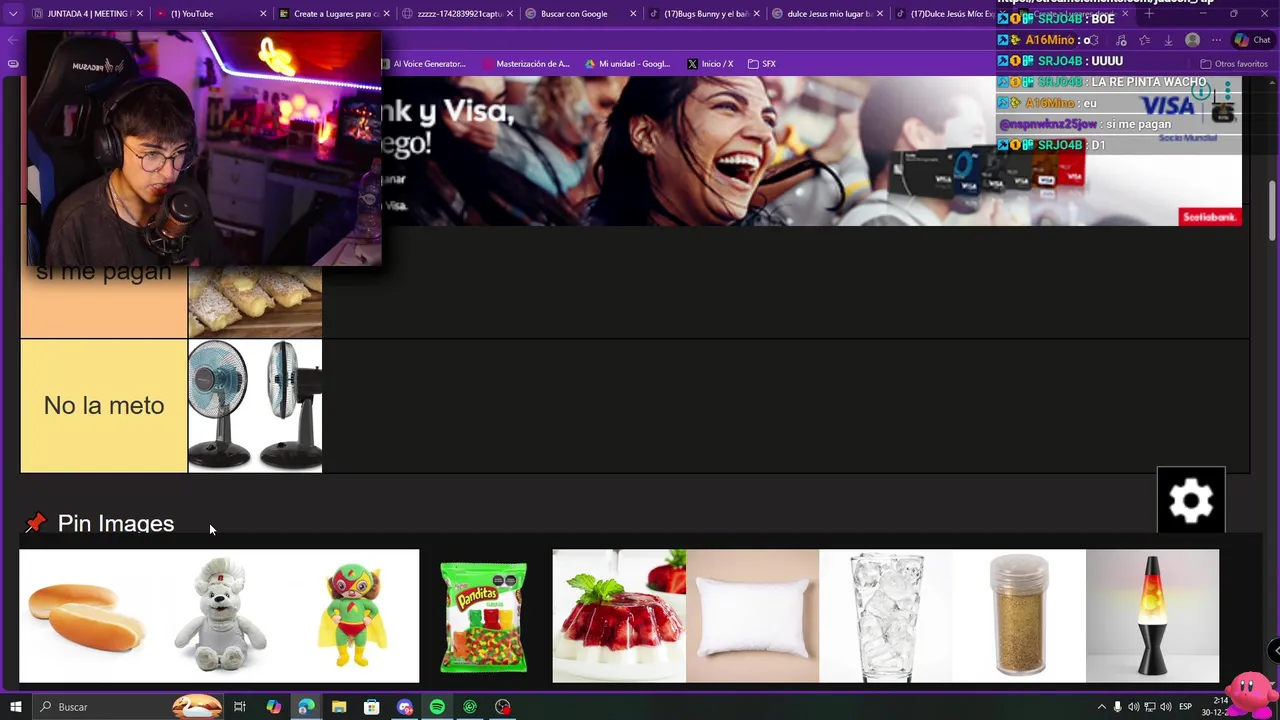Pick the gold glitter jar image
This screenshot has width=1280, height=720.
1019,616
